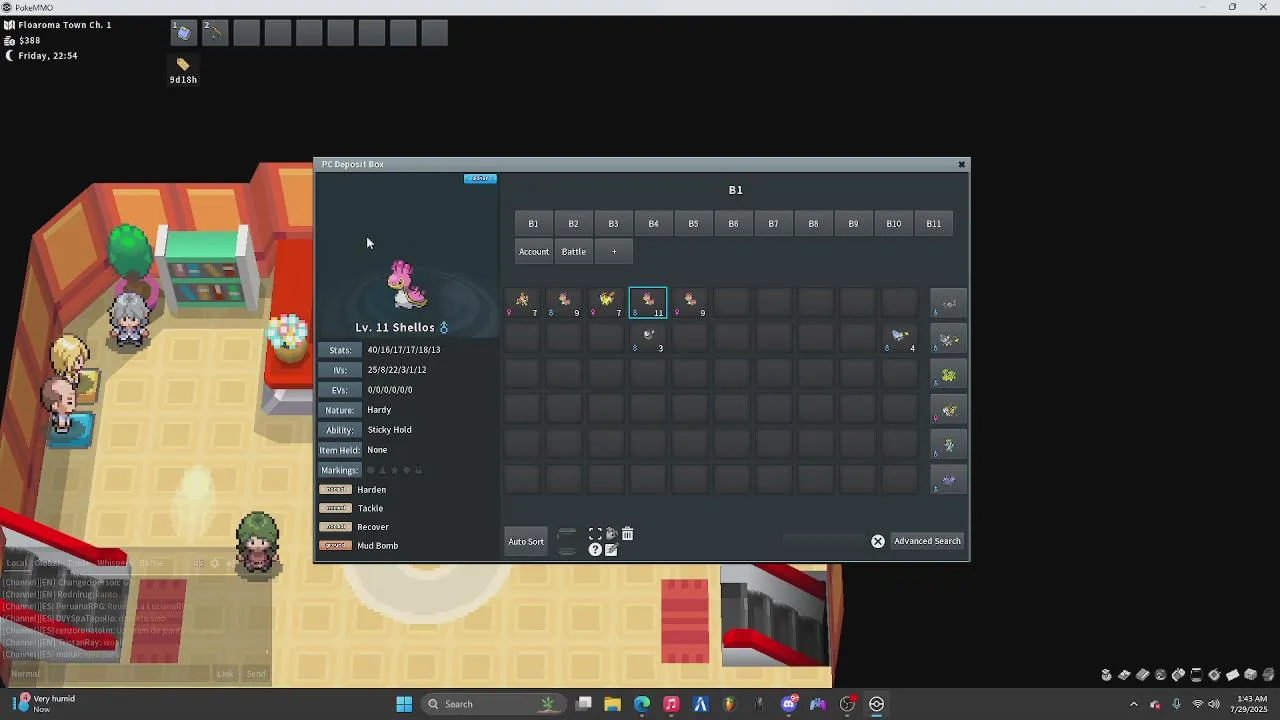Click the trash can release icon
This screenshot has width=1280, height=720.
[x=628, y=534]
